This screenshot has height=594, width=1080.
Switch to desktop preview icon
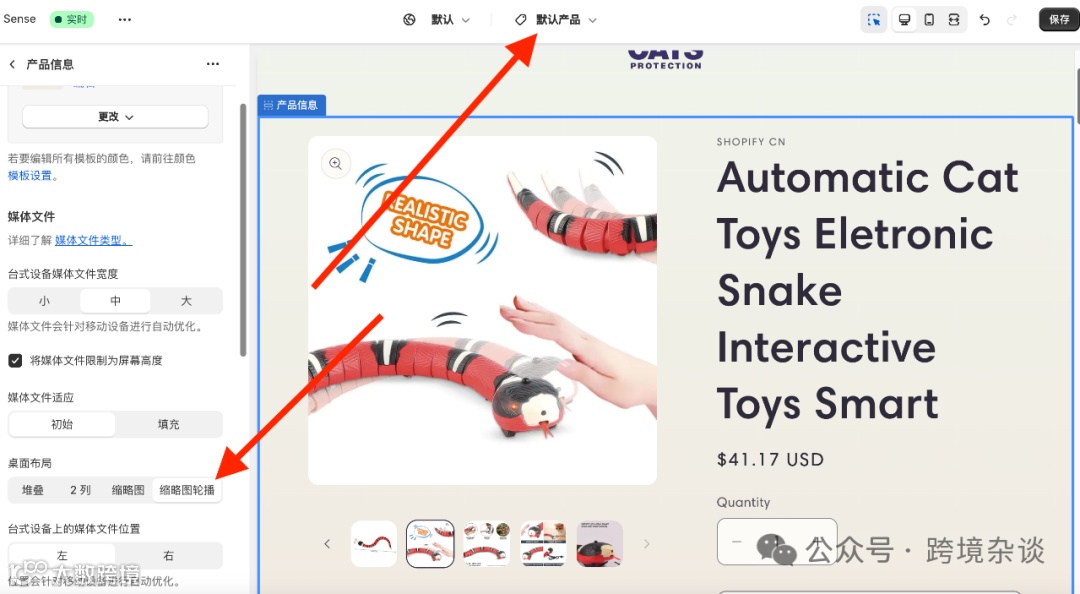[904, 19]
